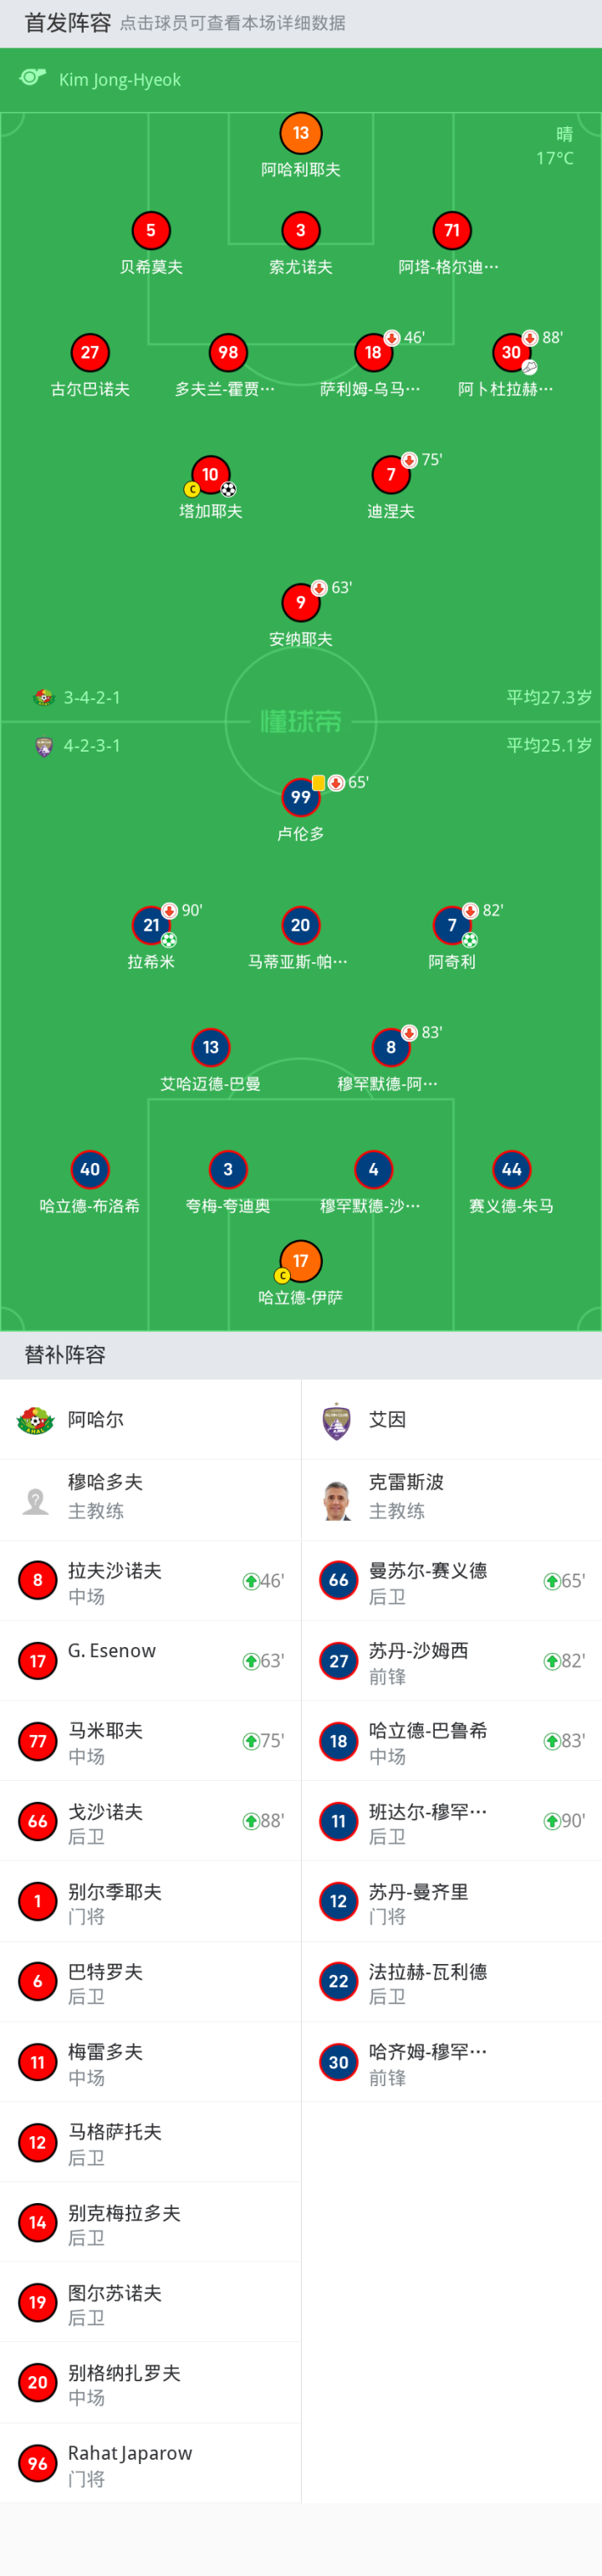This screenshot has height=2576, width=602.
Task: Click the referee whistle icon
Action: (33, 77)
